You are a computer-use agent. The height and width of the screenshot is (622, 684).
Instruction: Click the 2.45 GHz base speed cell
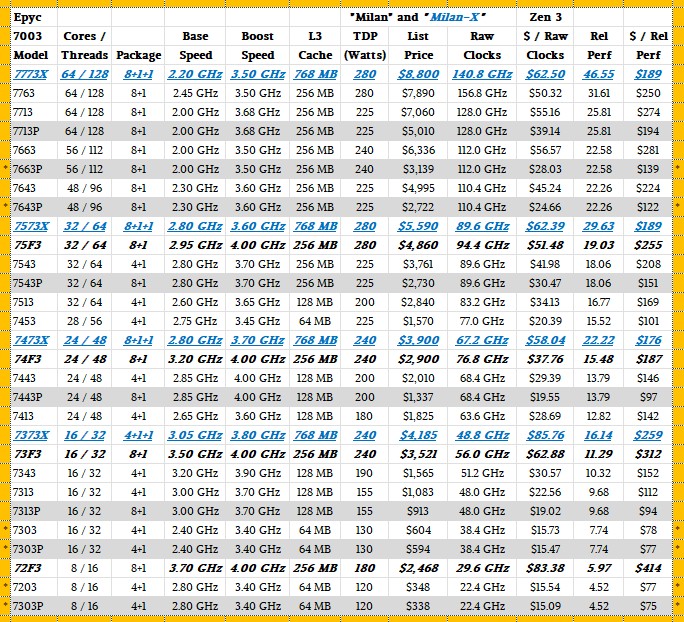(x=195, y=93)
